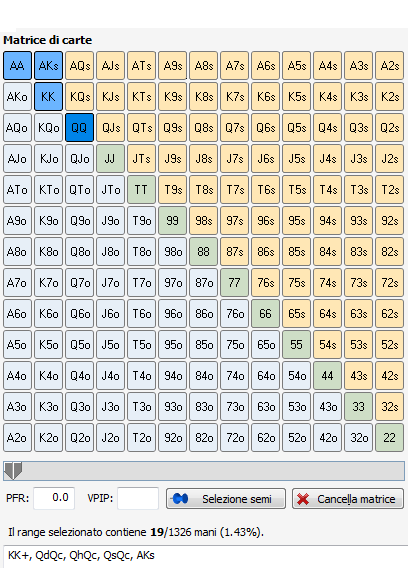Image resolution: width=408 pixels, height=568 pixels.
Task: Click the red X icon on Cancella matrice
Action: coord(303,499)
